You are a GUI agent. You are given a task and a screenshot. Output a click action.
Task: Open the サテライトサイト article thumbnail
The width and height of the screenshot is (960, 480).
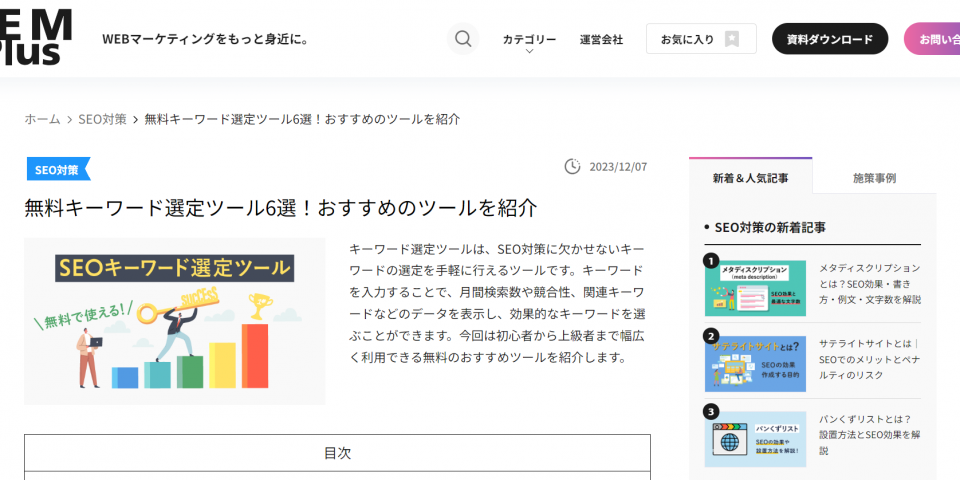pos(755,364)
